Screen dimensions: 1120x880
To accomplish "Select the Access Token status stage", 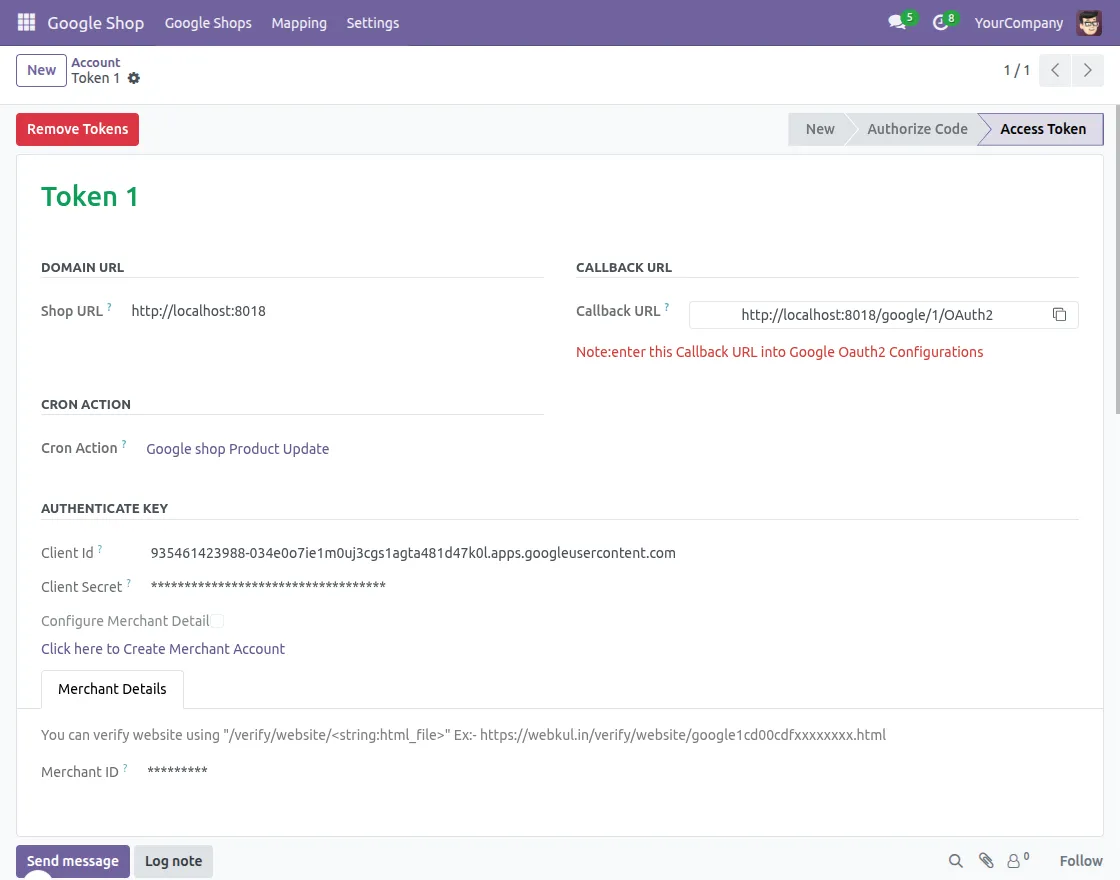I will tap(1042, 129).
